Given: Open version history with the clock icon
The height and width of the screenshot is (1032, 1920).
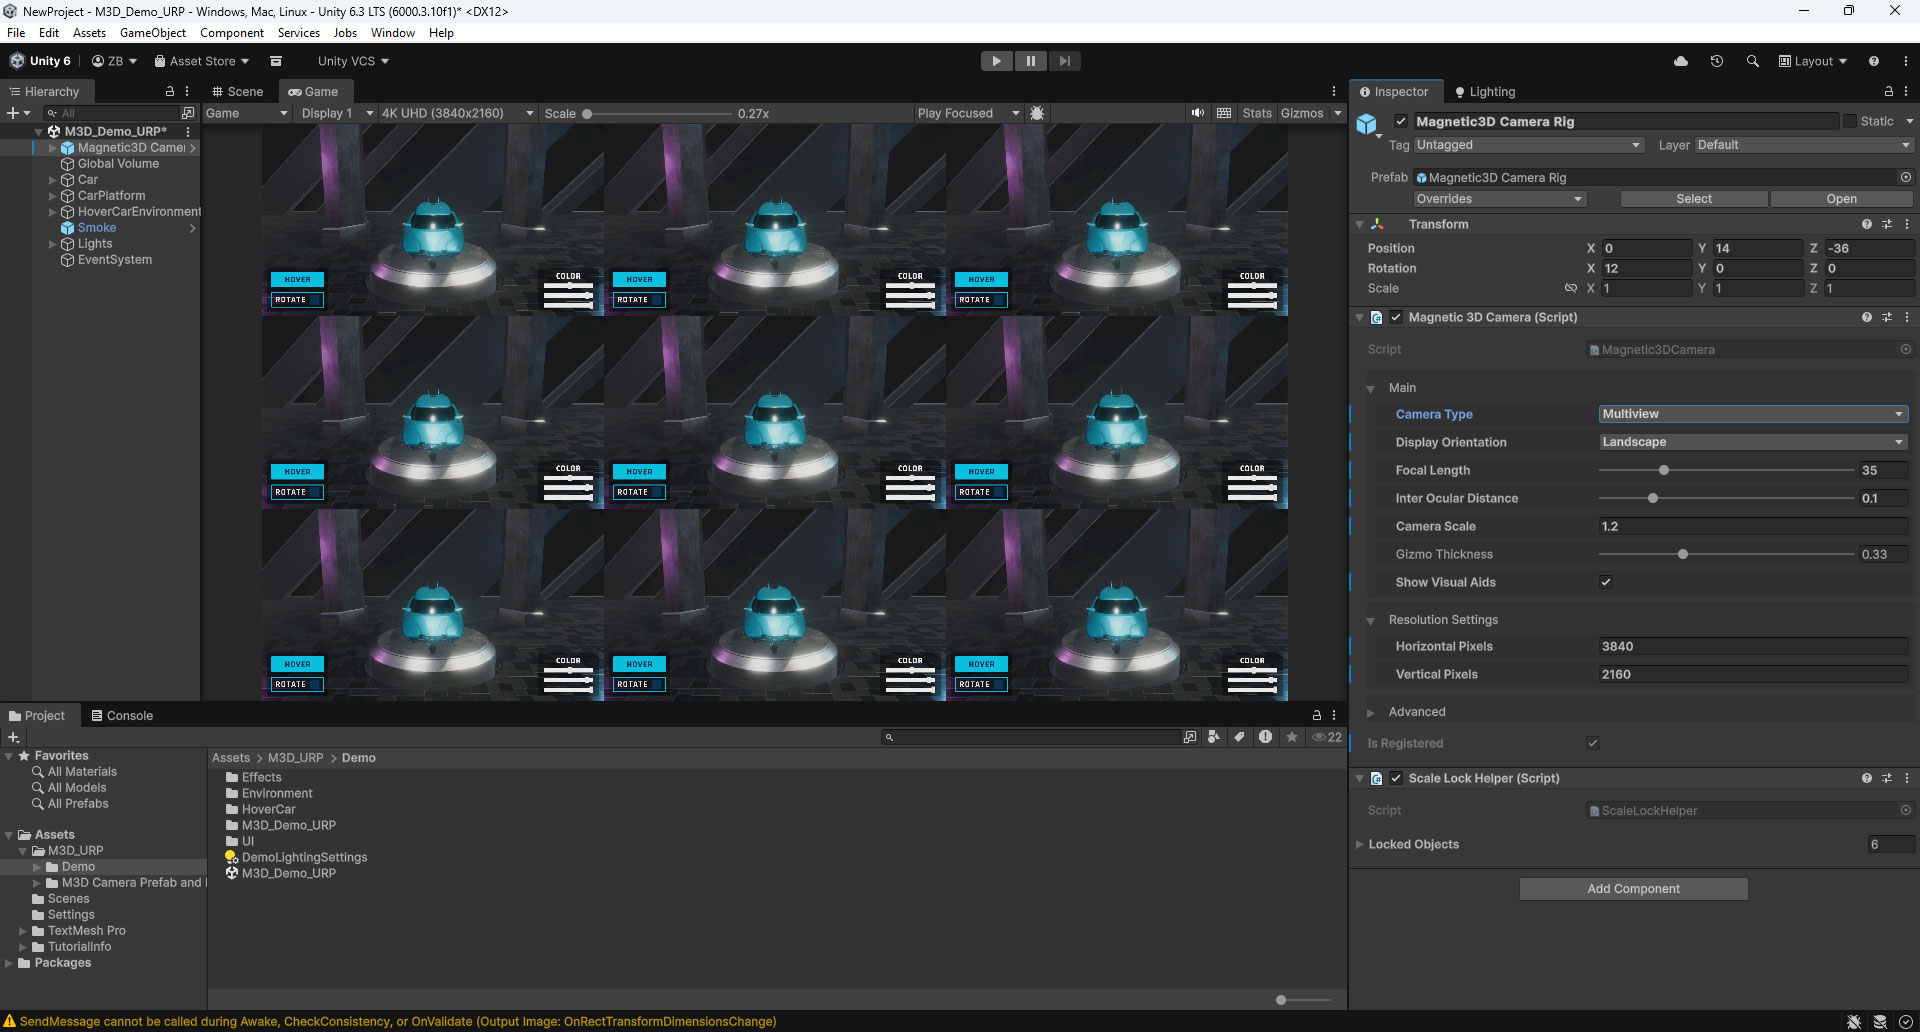Looking at the screenshot, I should 1717,61.
